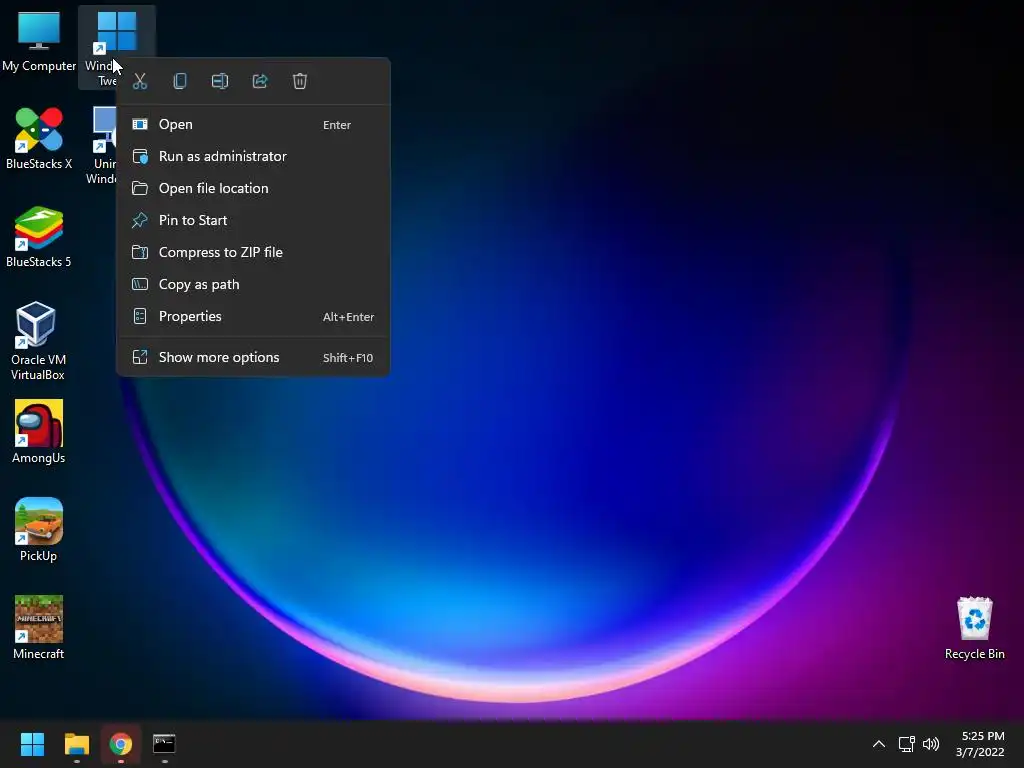Click the Copy icon in context menu
The height and width of the screenshot is (768, 1024).
point(180,81)
